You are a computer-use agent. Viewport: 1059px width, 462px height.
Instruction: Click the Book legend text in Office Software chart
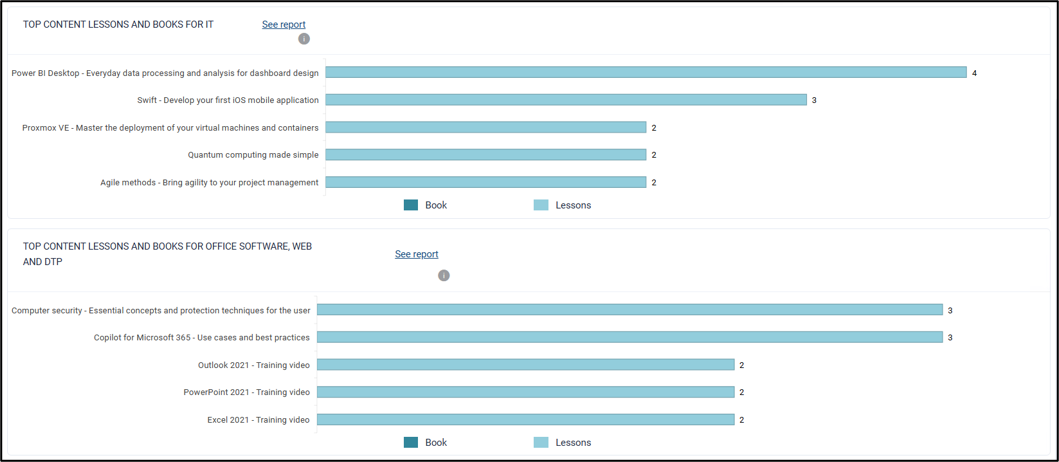pyautogui.click(x=436, y=442)
